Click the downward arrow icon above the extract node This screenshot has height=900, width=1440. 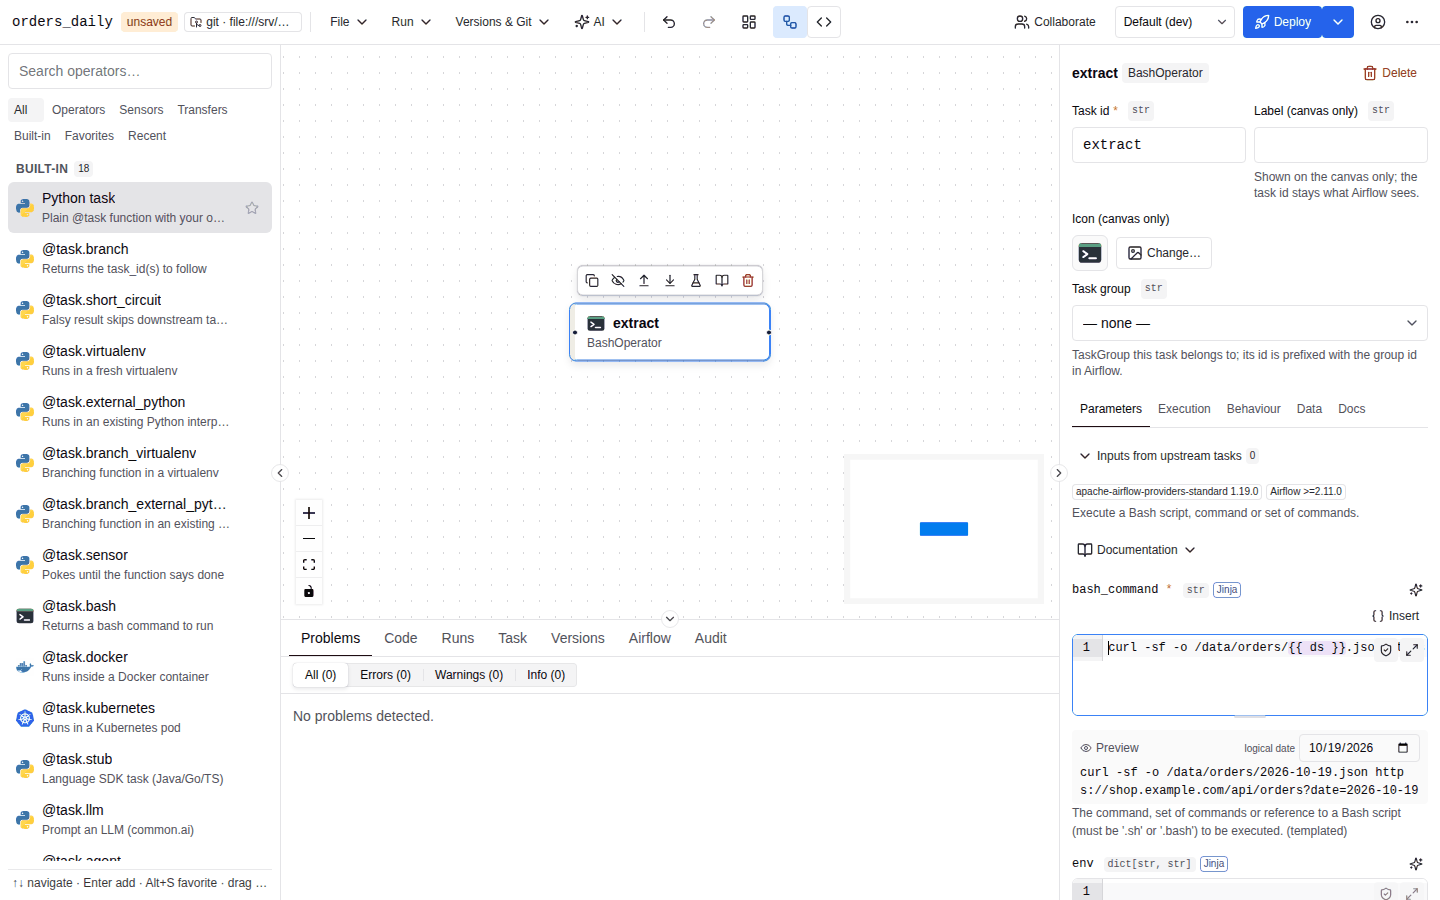tap(670, 281)
